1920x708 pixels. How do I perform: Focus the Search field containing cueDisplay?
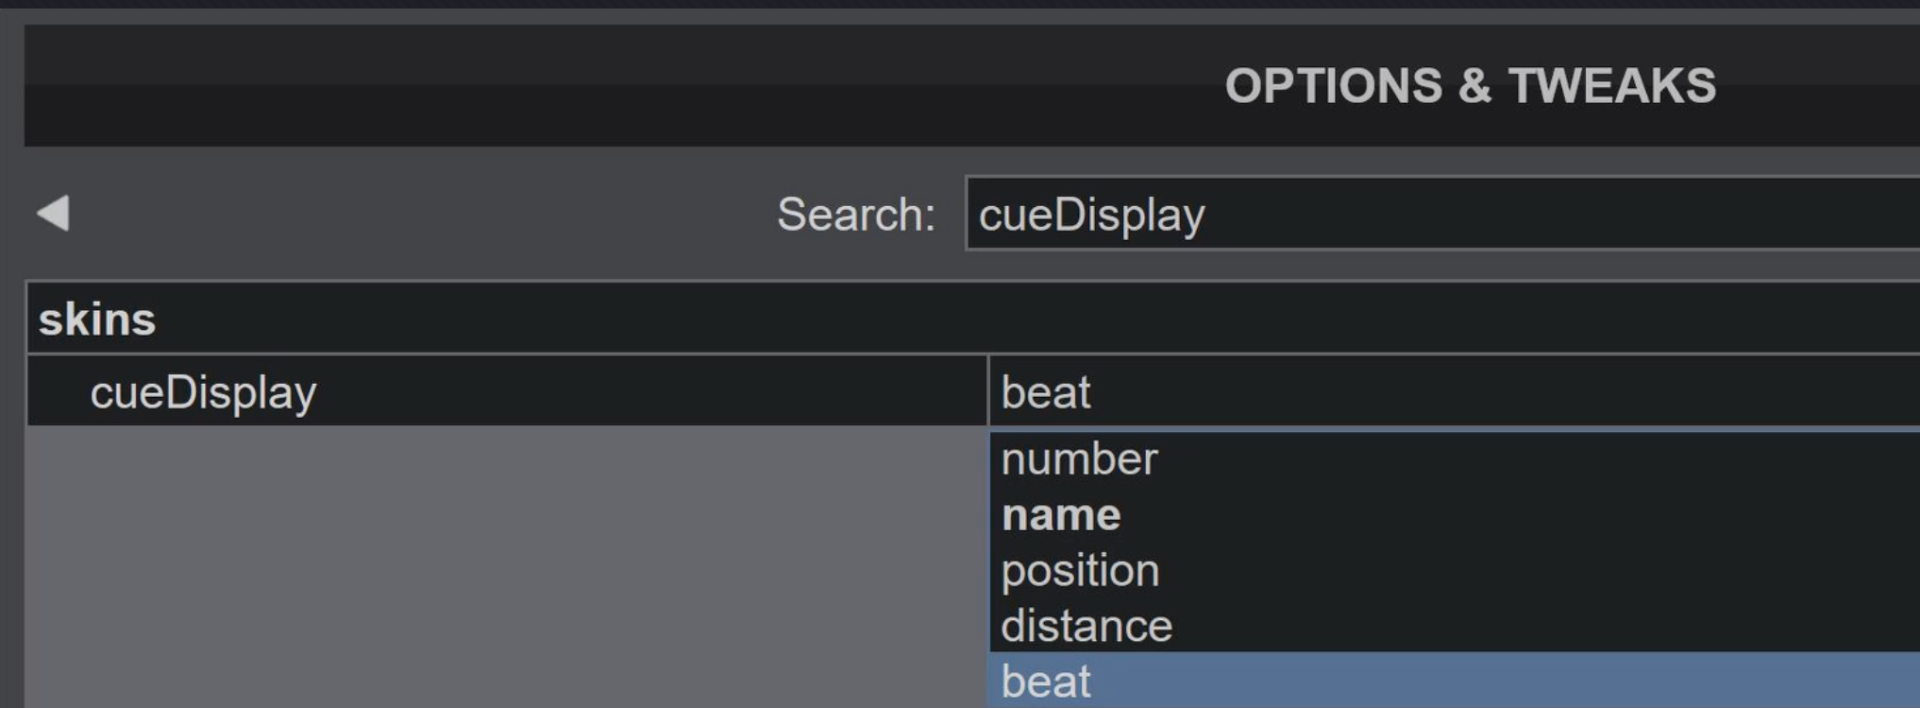(1442, 213)
